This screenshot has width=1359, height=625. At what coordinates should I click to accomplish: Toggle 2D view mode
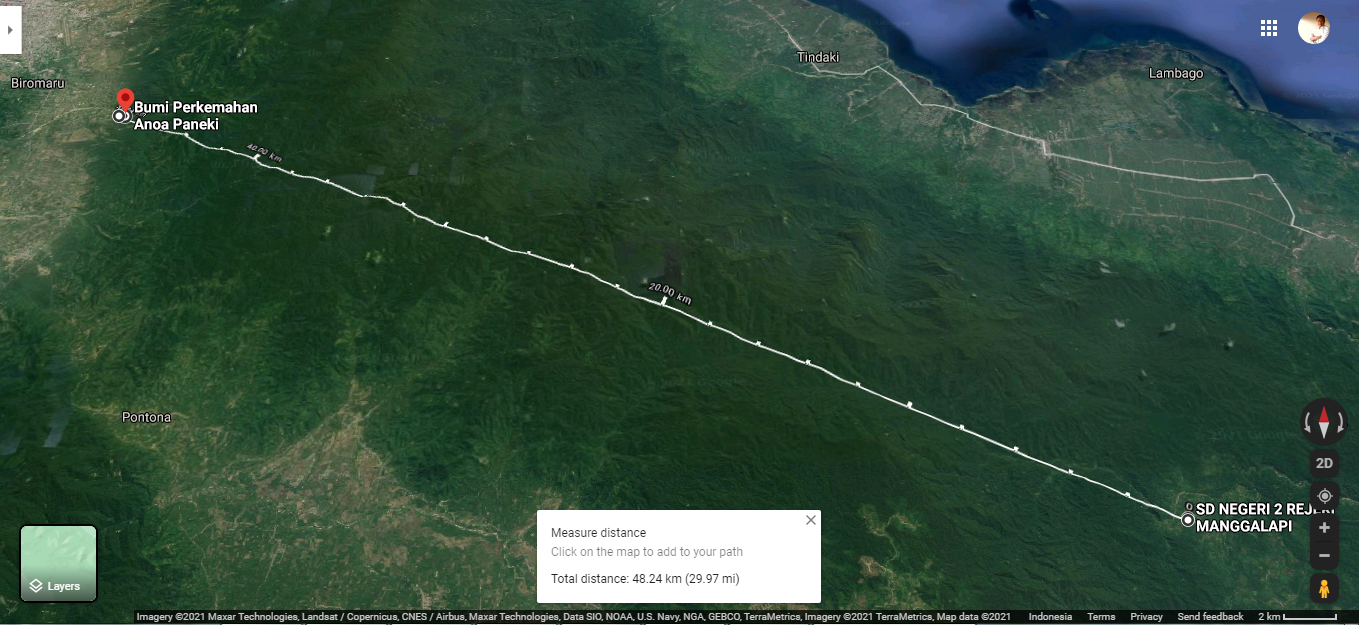coord(1324,463)
